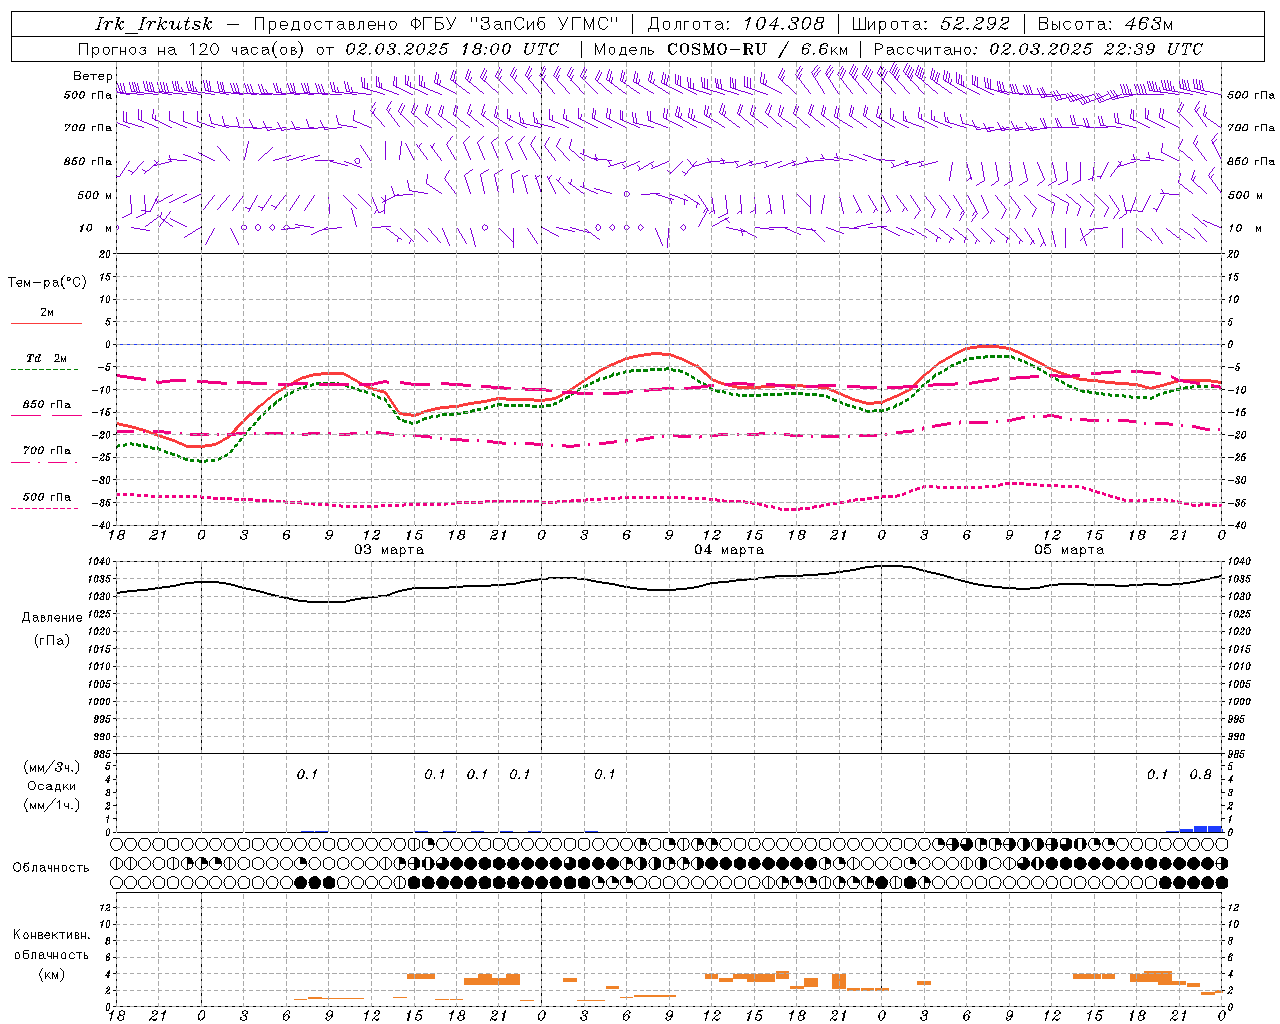The height and width of the screenshot is (1024, 1280).
Task: Click the '04 марта' date label
Action: (x=729, y=550)
